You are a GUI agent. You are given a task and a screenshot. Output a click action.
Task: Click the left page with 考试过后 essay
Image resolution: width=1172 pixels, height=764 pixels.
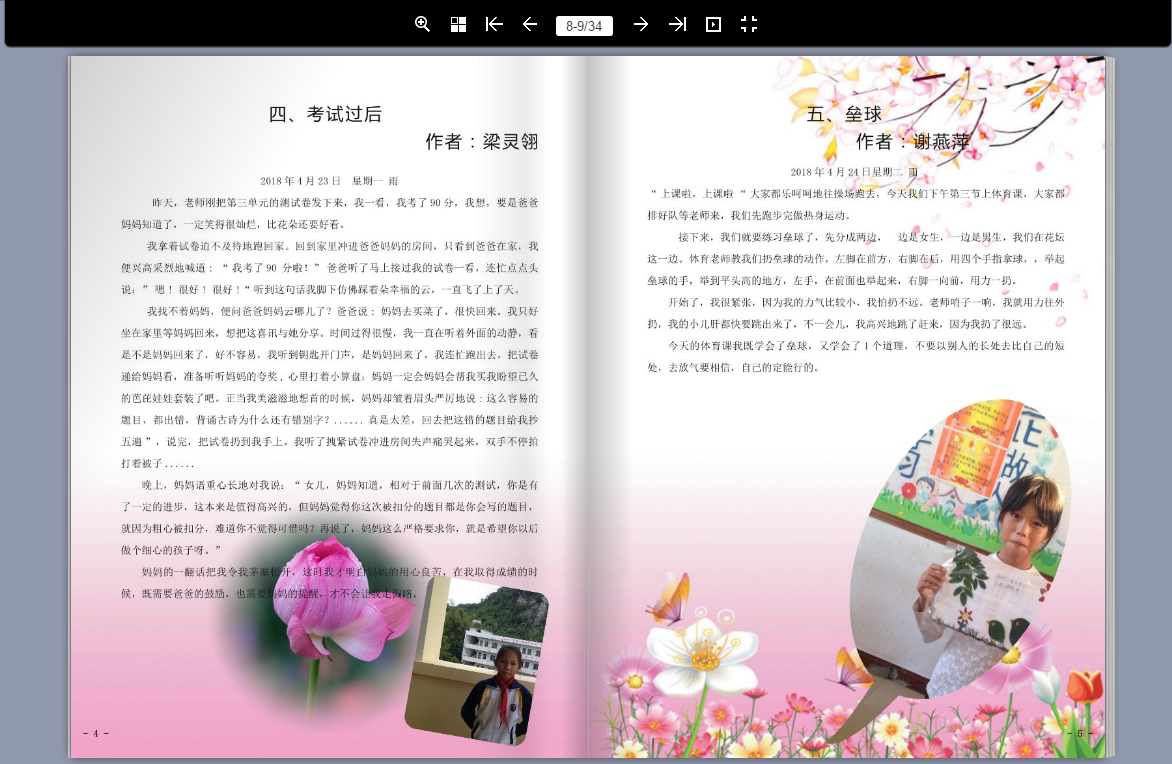(329, 407)
